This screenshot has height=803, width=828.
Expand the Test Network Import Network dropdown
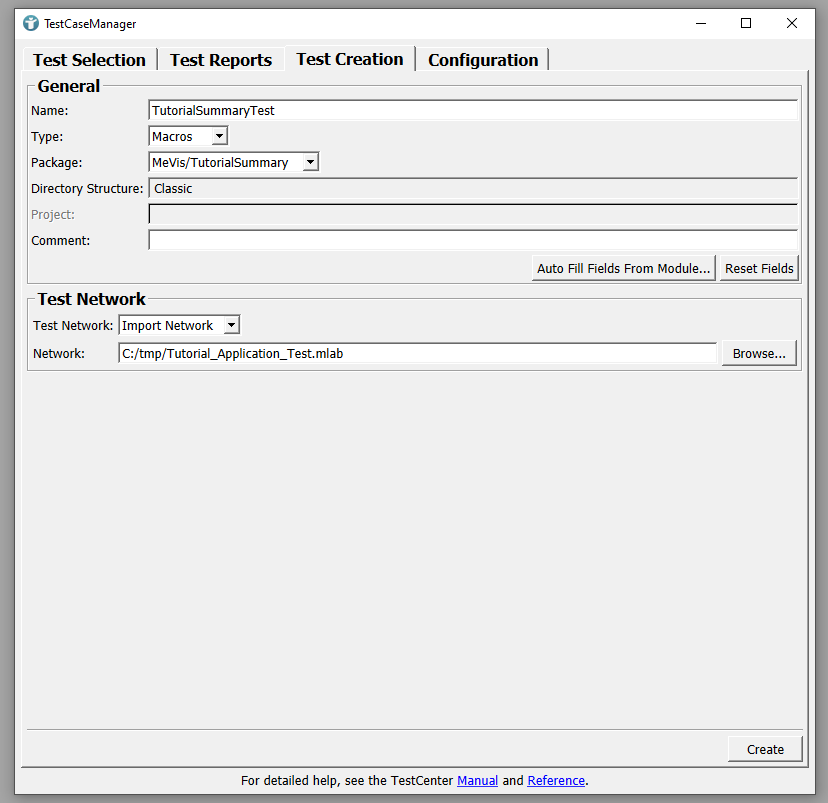pos(179,325)
